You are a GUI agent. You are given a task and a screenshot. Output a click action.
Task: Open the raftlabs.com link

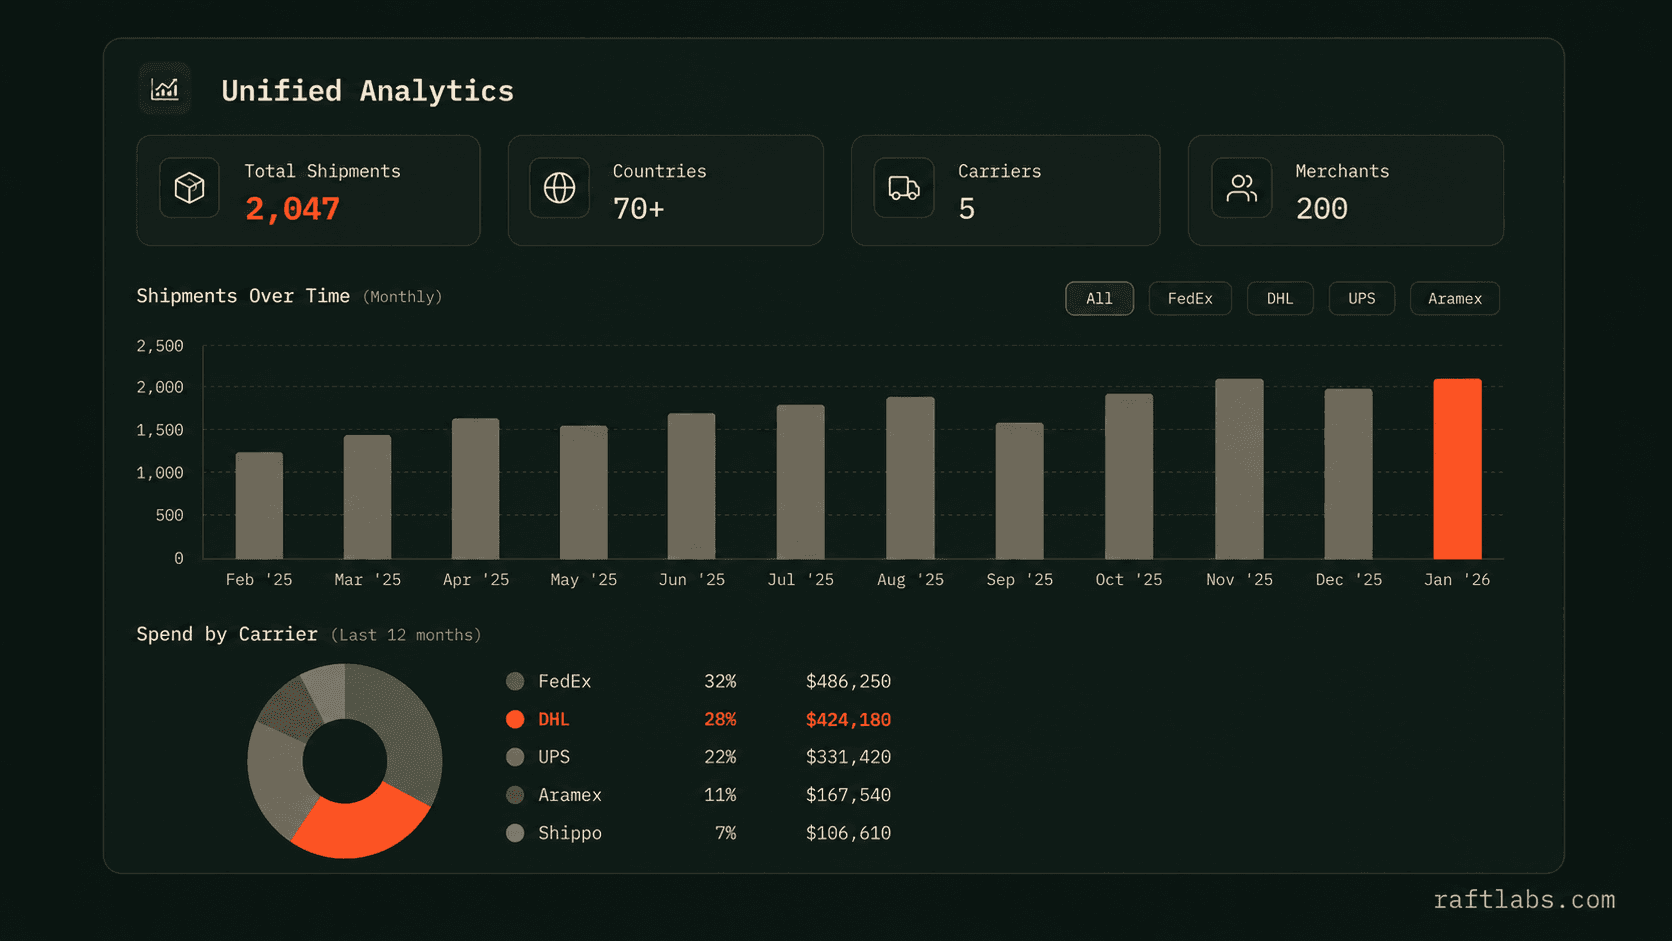tap(1524, 900)
